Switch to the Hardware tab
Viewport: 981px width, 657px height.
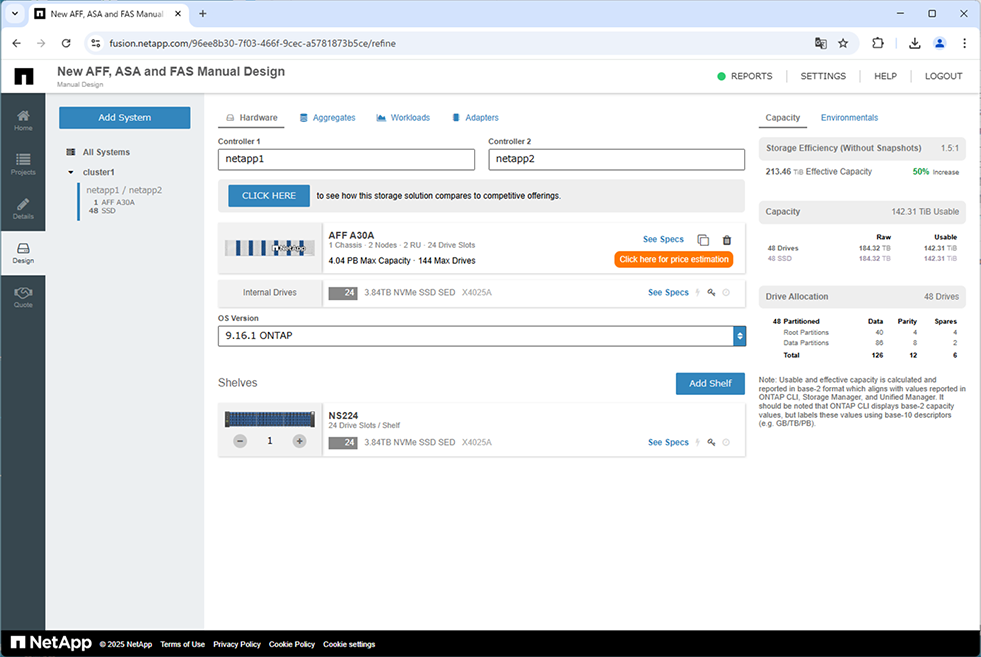point(252,118)
